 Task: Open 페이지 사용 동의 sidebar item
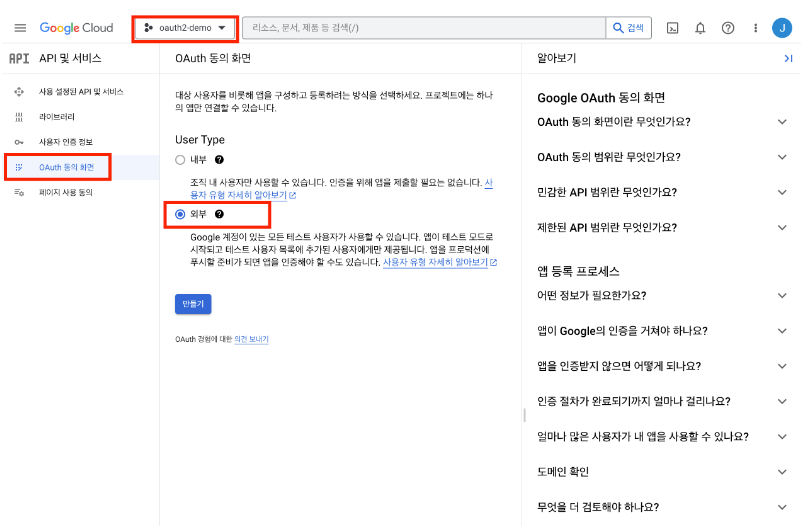80,193
